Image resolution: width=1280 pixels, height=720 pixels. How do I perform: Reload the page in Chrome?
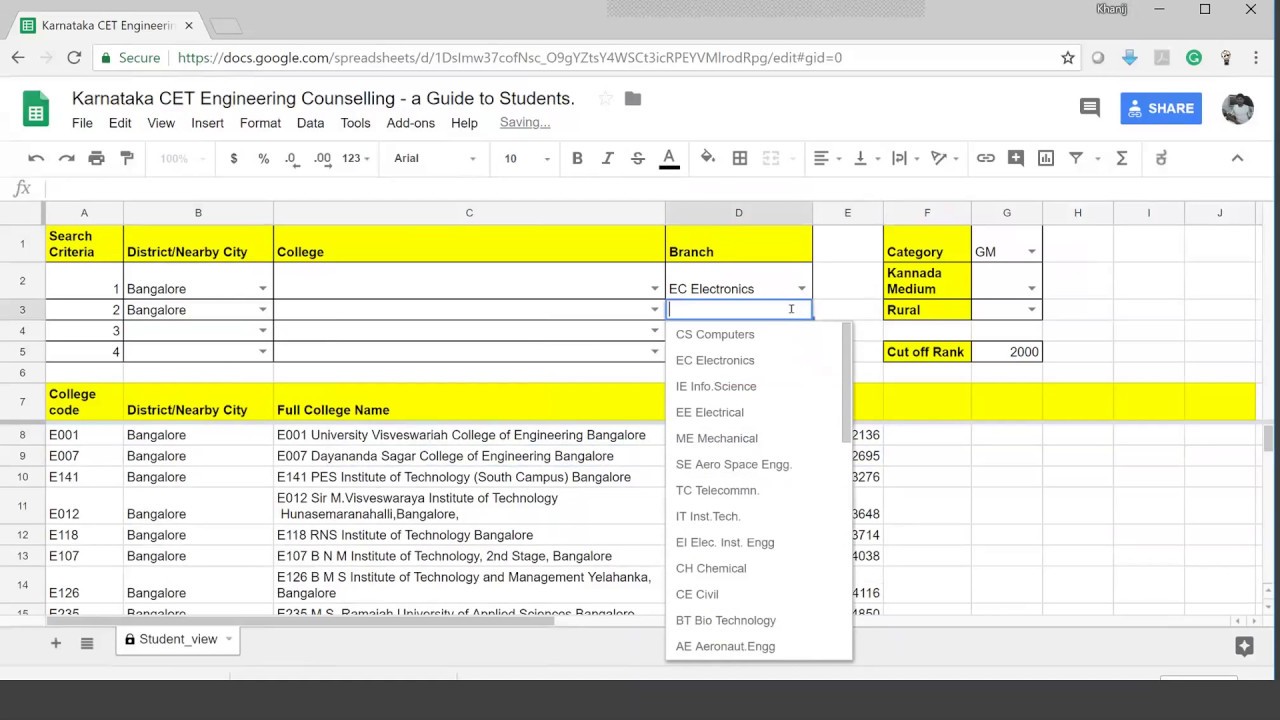[x=74, y=58]
